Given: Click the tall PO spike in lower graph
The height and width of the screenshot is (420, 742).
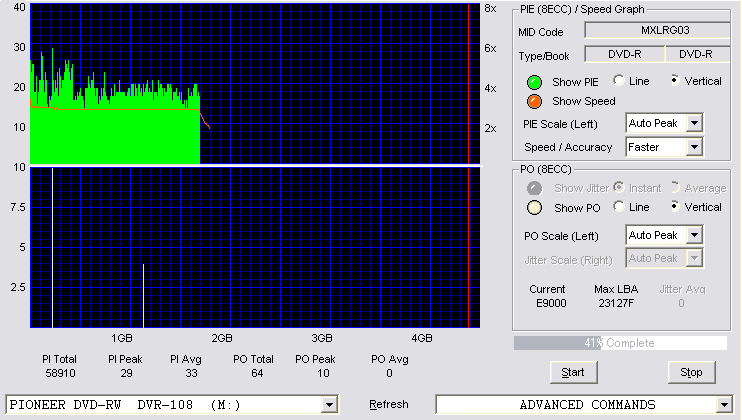Looking at the screenshot, I should point(52,247).
